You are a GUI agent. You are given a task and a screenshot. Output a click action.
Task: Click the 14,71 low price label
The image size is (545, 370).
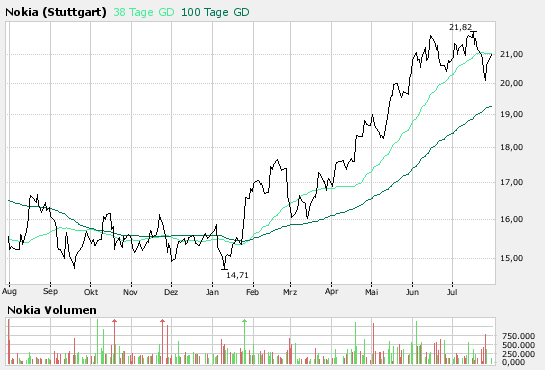point(237,275)
